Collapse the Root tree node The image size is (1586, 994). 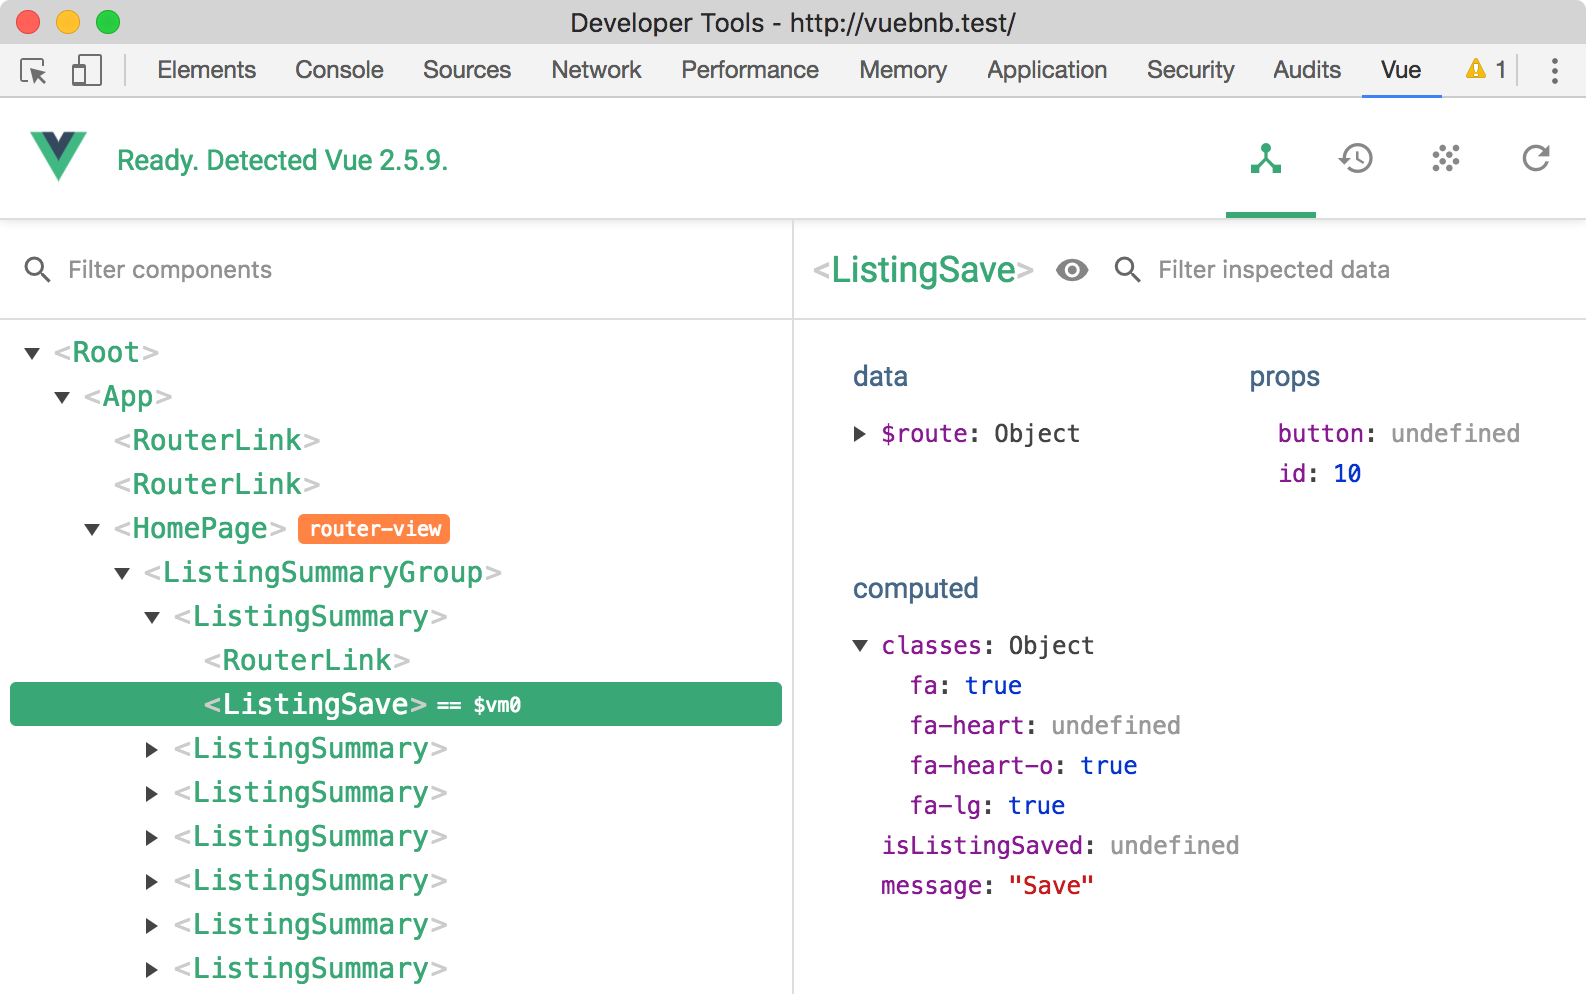tap(32, 353)
